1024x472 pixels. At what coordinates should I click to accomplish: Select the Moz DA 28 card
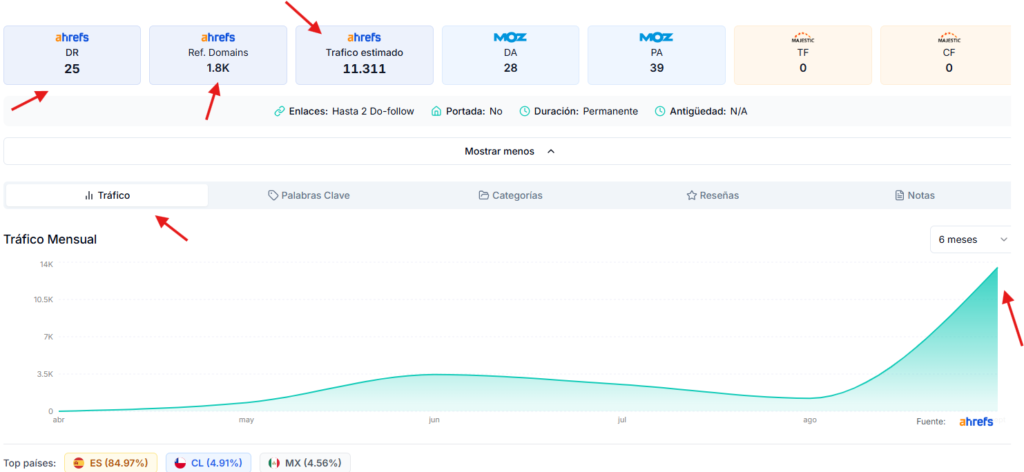(x=511, y=55)
